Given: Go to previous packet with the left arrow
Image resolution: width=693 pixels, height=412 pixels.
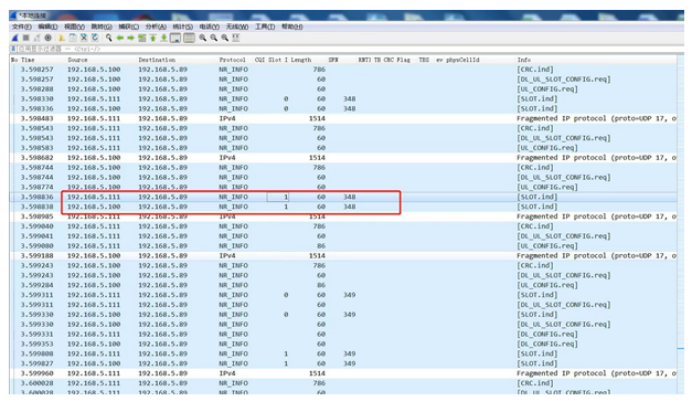Looking at the screenshot, I should point(119,37).
